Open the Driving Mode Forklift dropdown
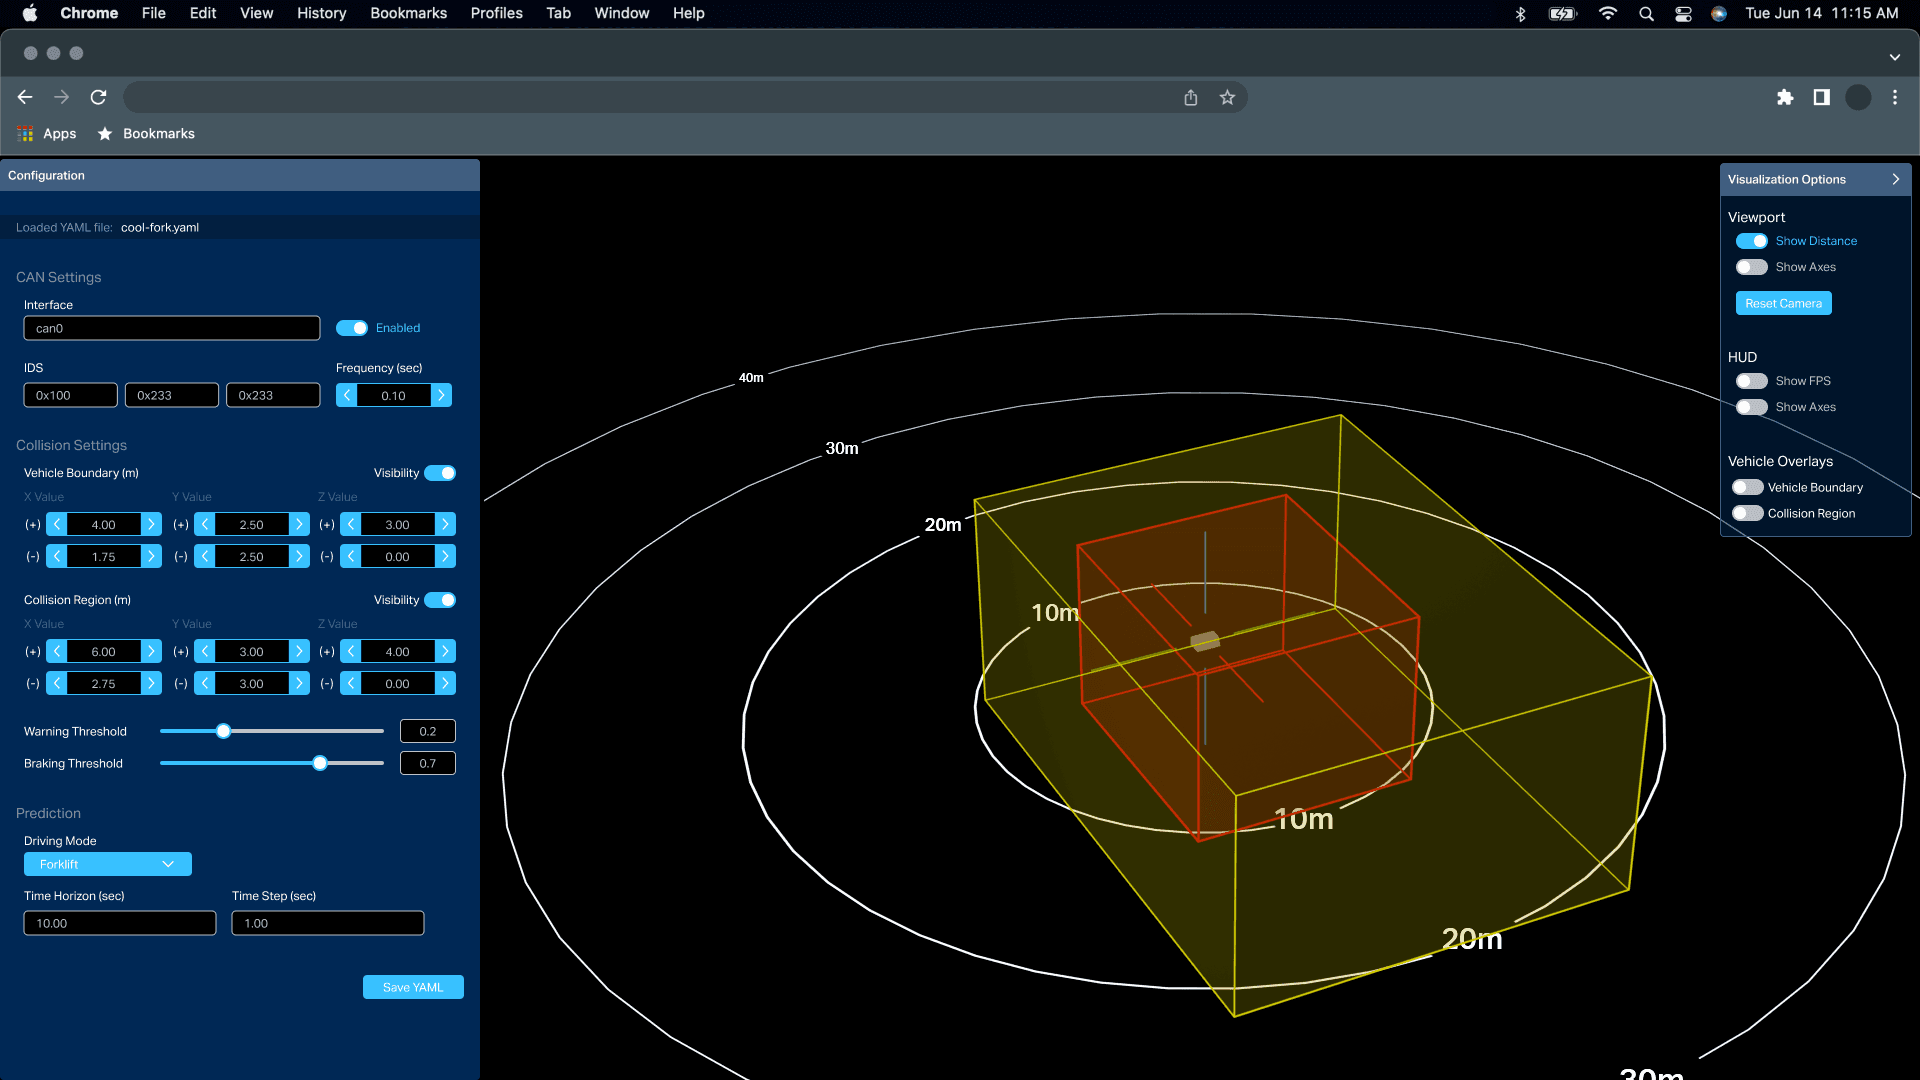The width and height of the screenshot is (1920, 1080). coord(107,864)
